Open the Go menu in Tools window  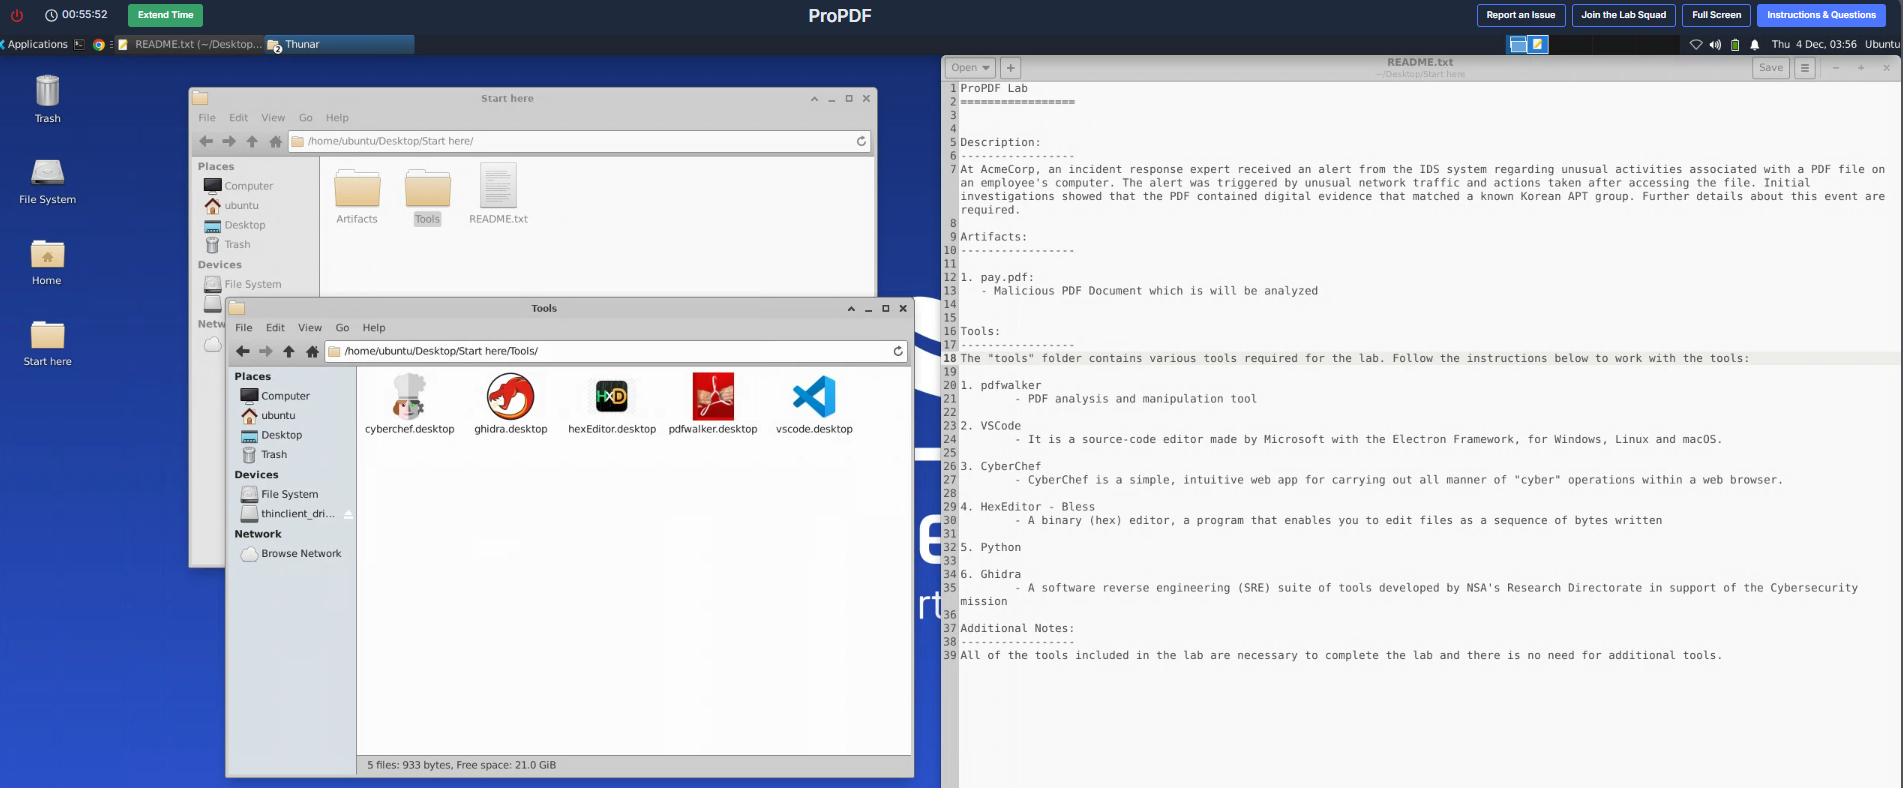point(342,328)
